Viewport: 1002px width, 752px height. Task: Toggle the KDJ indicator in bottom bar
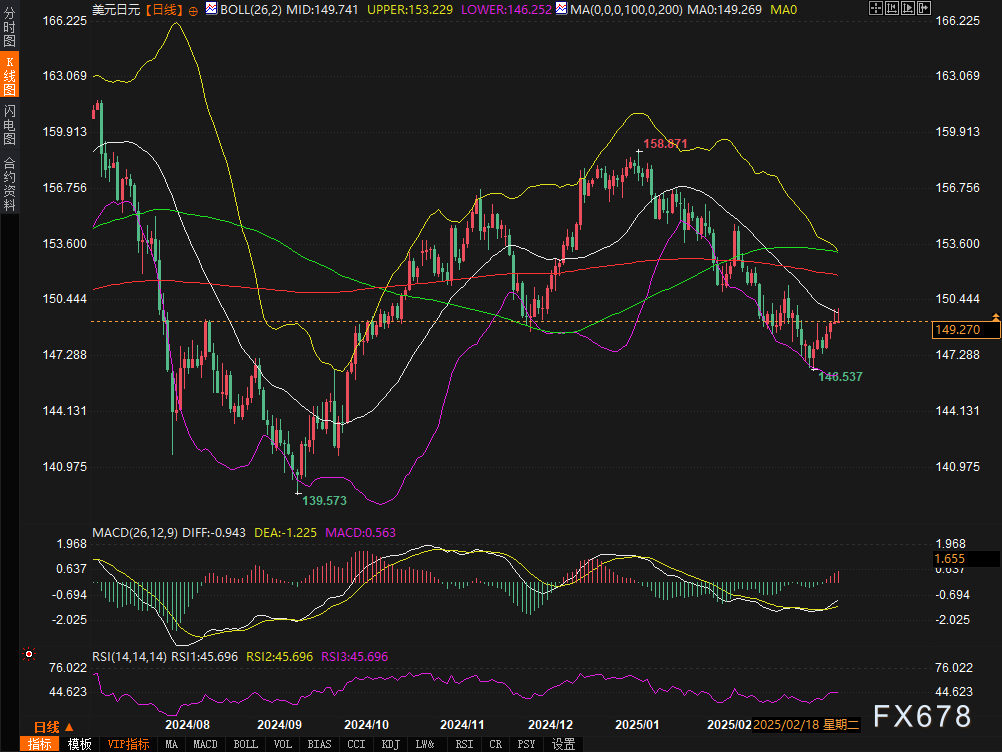tap(389, 744)
